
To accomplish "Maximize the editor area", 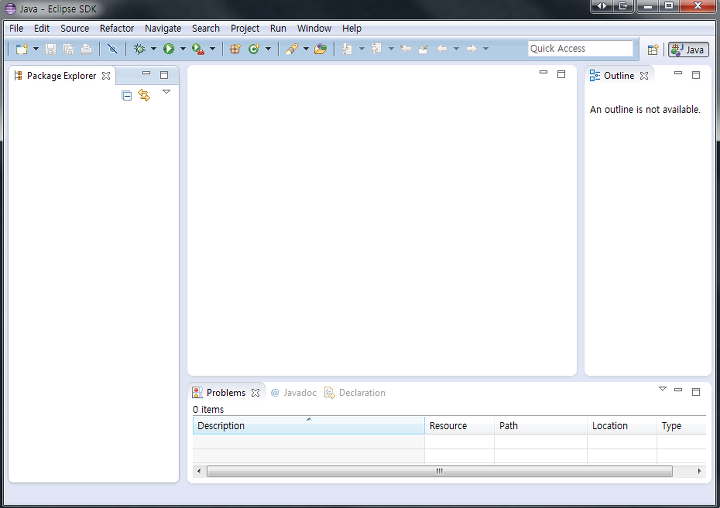I will 561,74.
